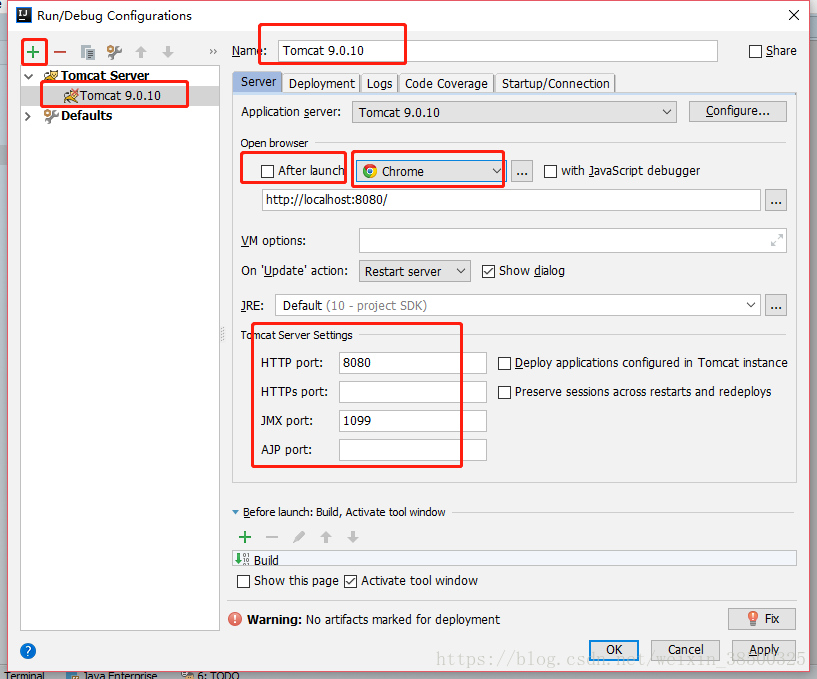This screenshot has height=679, width=817.
Task: Select Tomcat 9.0.10 in the configuration tree
Action: 120,96
